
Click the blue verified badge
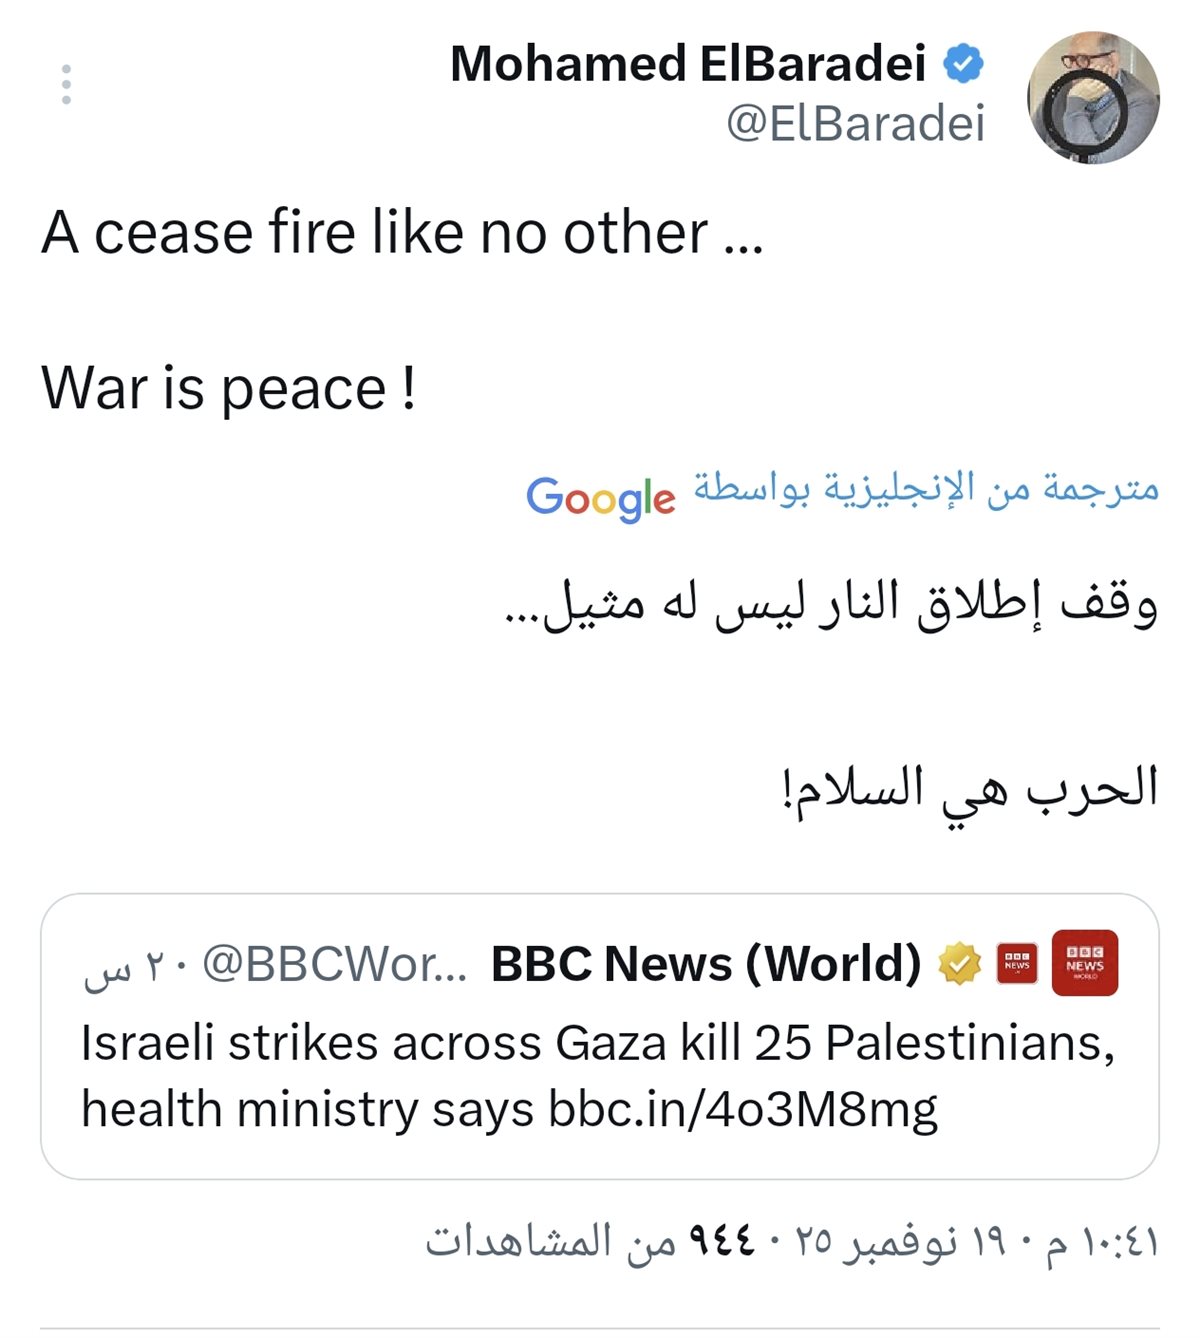click(x=964, y=64)
